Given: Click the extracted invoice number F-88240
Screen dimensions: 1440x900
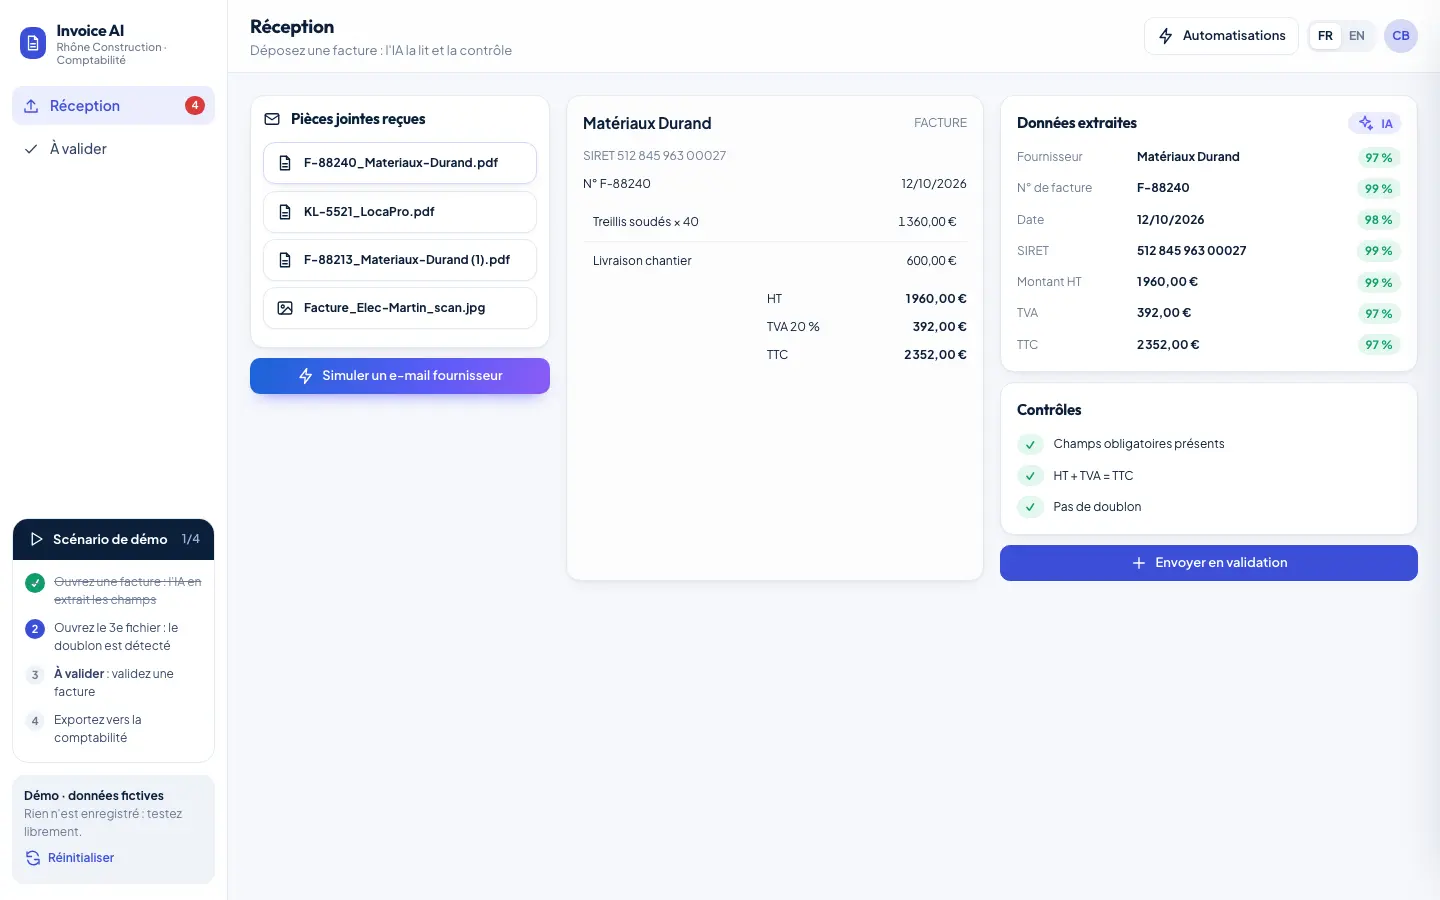Looking at the screenshot, I should coord(1163,188).
